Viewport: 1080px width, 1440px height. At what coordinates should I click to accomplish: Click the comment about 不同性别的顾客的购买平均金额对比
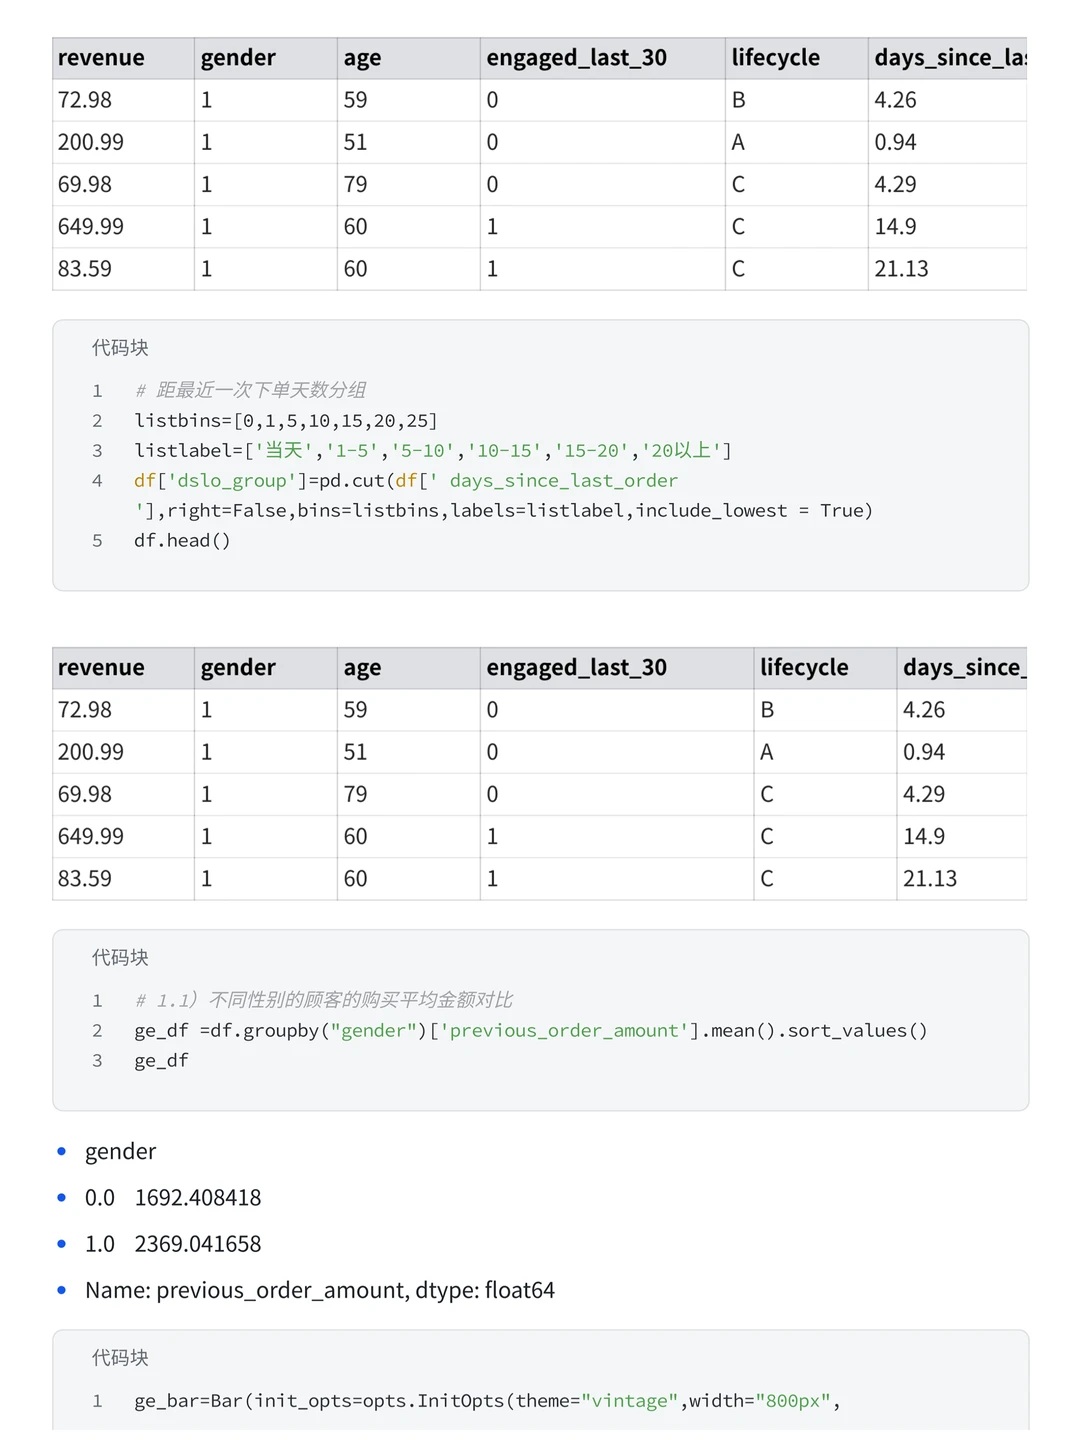tap(324, 1000)
